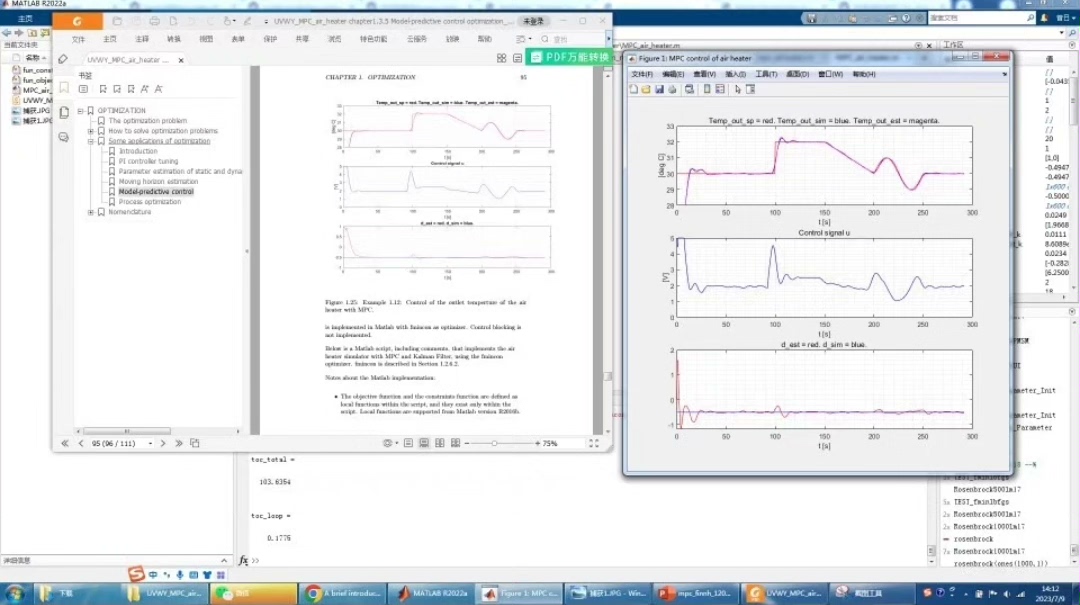Click the expand all bookmarks icon
1080x605 pixels.
click(83, 89)
